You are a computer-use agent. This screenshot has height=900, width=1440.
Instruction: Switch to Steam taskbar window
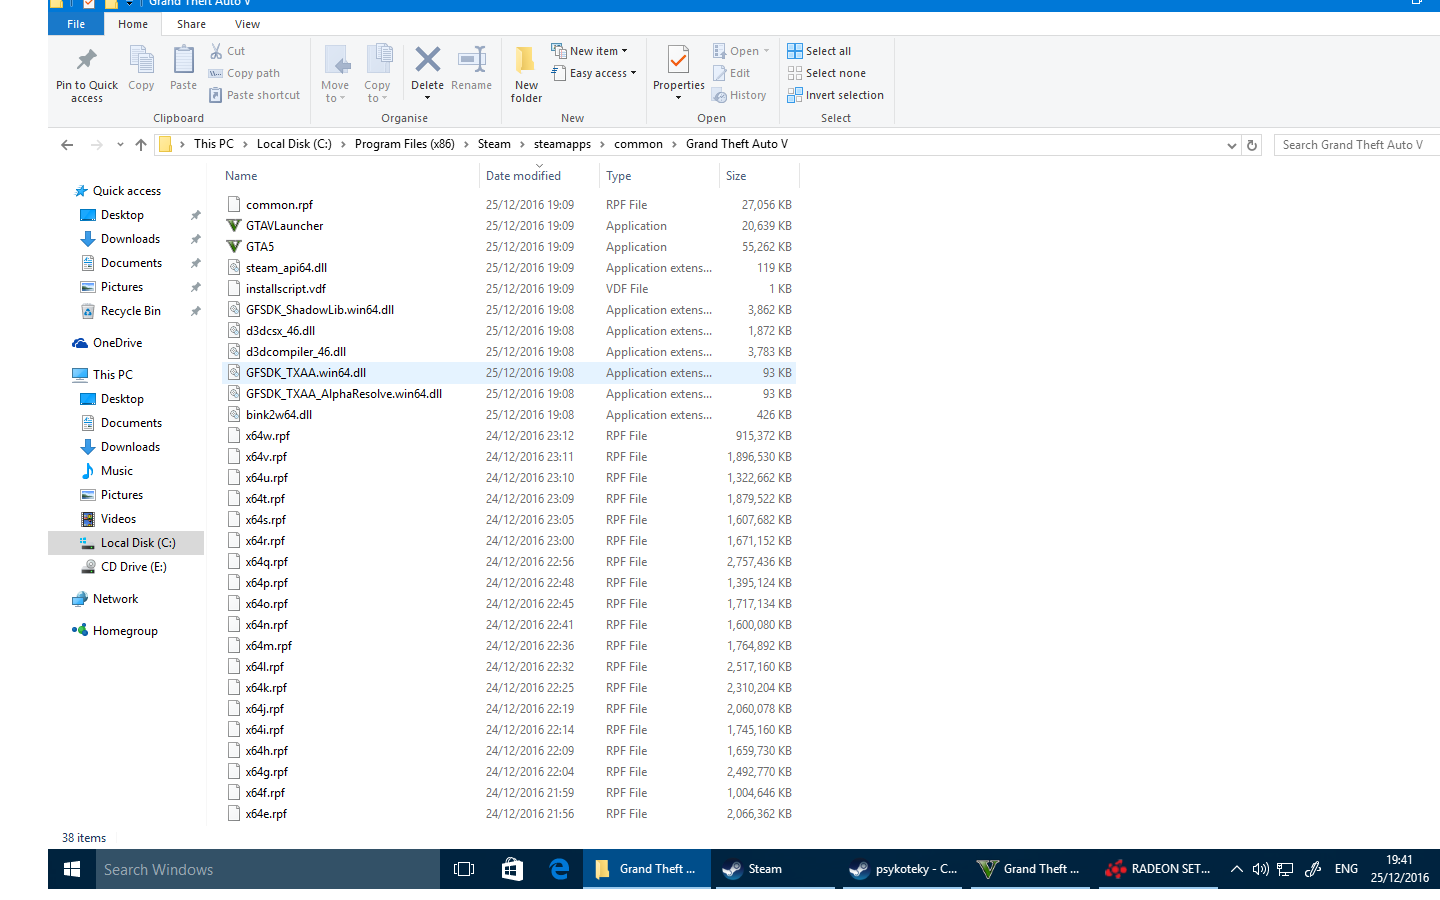click(x=774, y=869)
